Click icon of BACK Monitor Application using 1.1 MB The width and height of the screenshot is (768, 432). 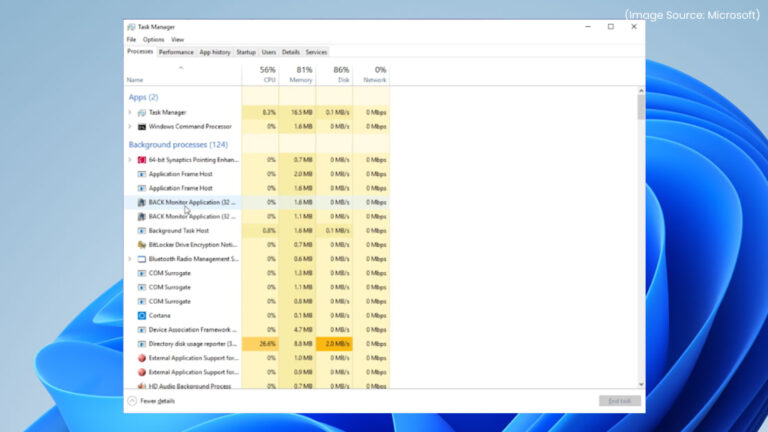coord(142,216)
